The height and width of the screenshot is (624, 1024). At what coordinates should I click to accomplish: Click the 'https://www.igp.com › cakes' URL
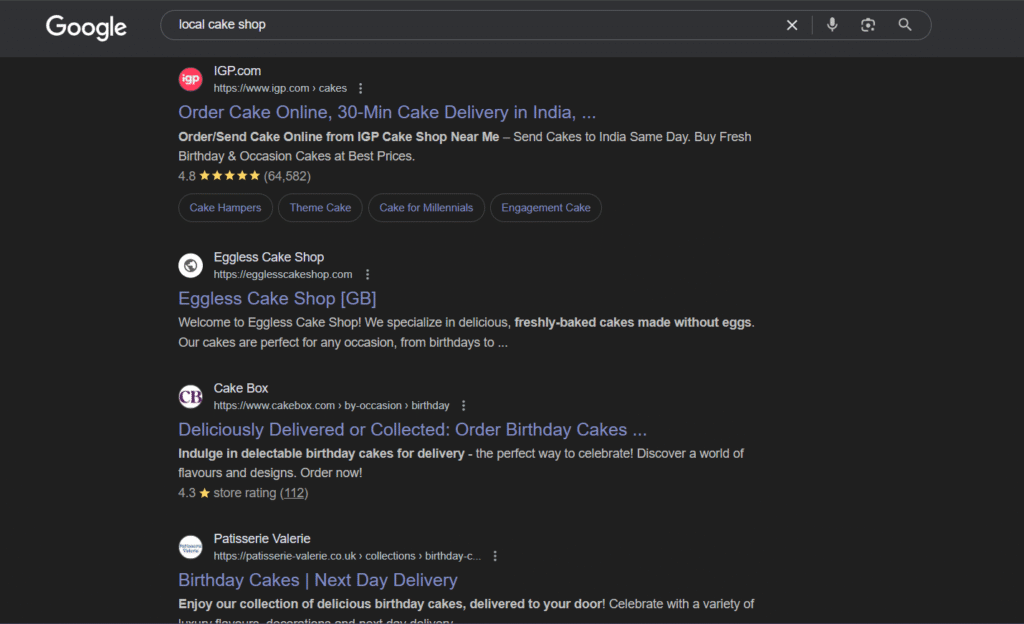280,88
